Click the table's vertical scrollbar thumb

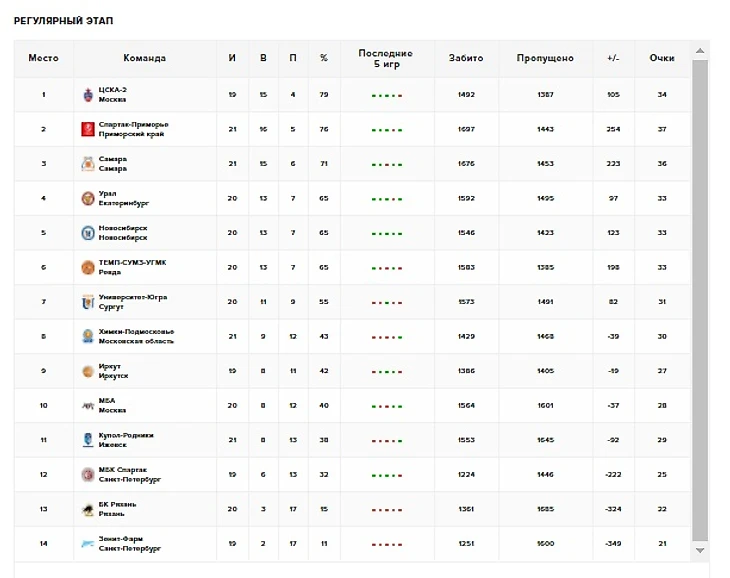click(700, 300)
